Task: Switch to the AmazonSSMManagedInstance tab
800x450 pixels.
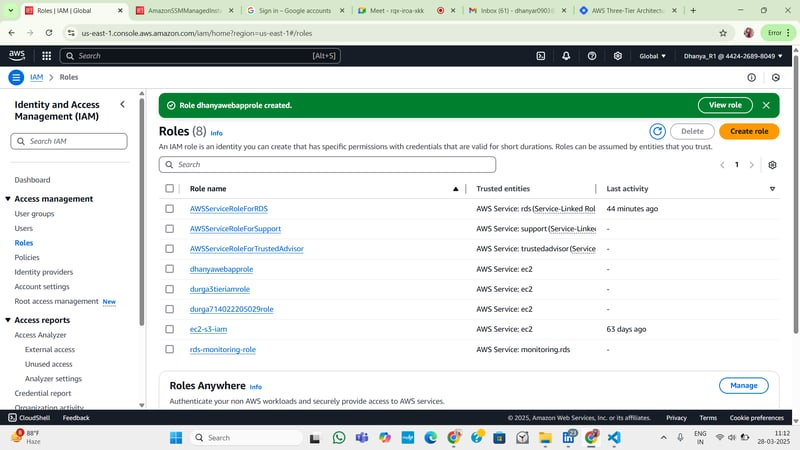Action: coord(184,10)
